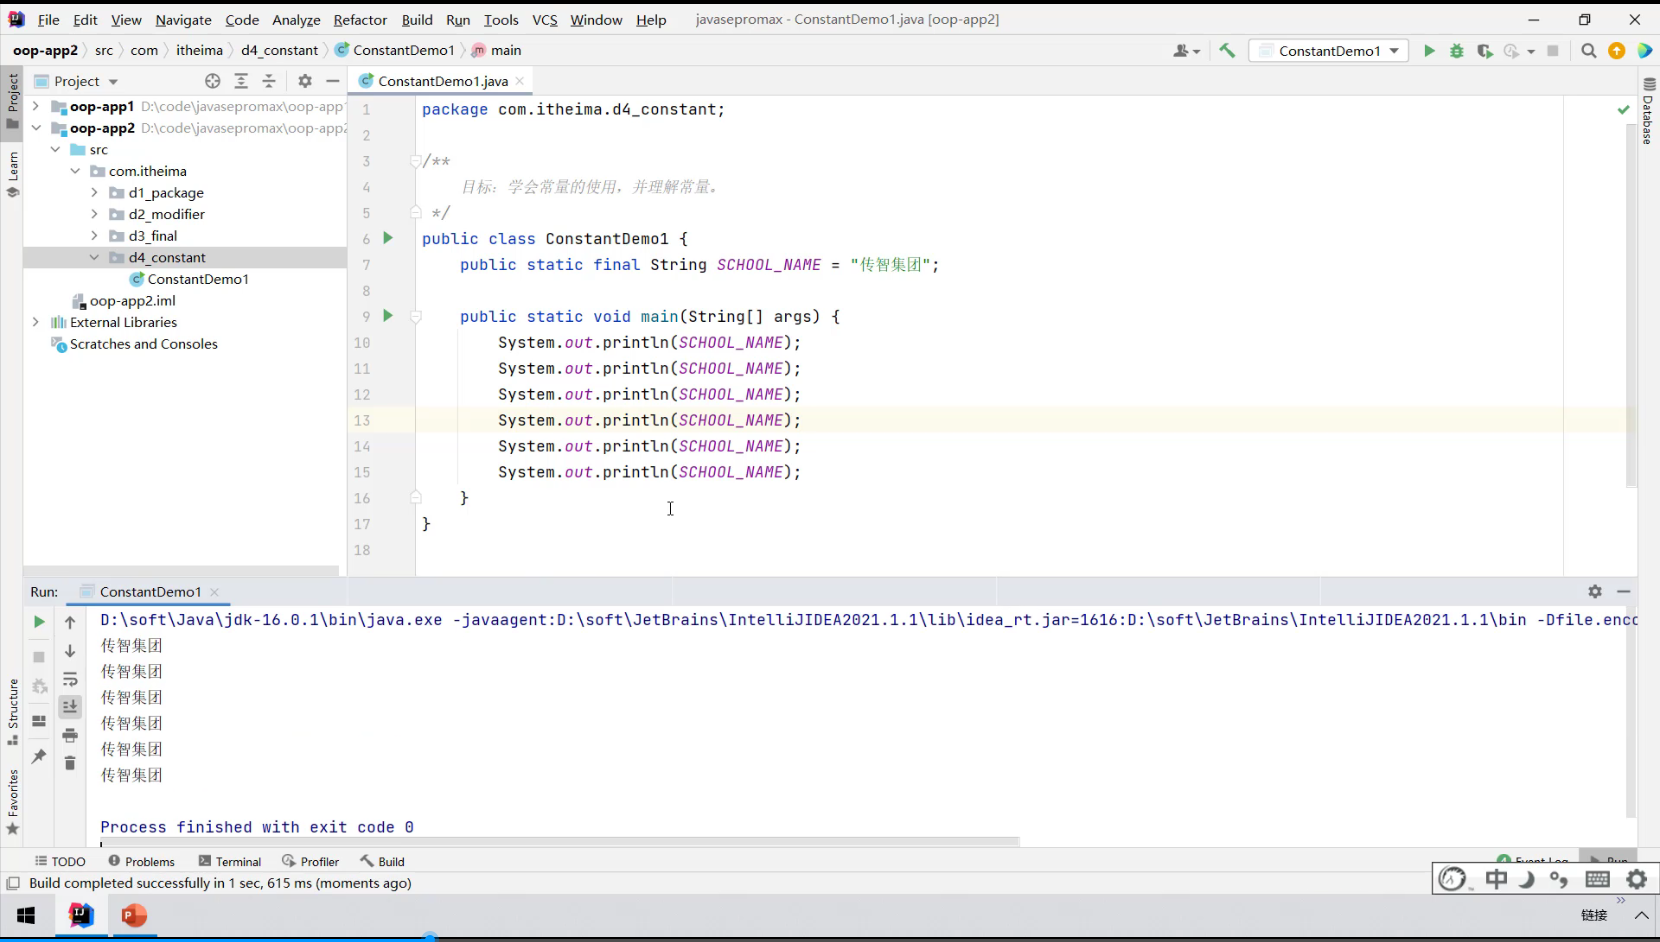This screenshot has height=942, width=1660.
Task: Toggle the Project side tool window
Action: [x=12, y=101]
